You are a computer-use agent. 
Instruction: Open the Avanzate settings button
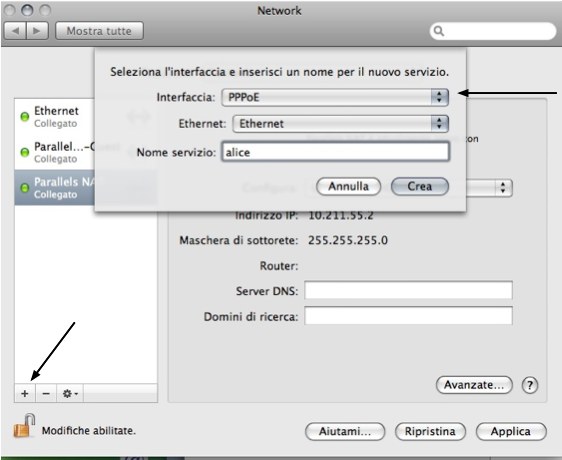474,385
